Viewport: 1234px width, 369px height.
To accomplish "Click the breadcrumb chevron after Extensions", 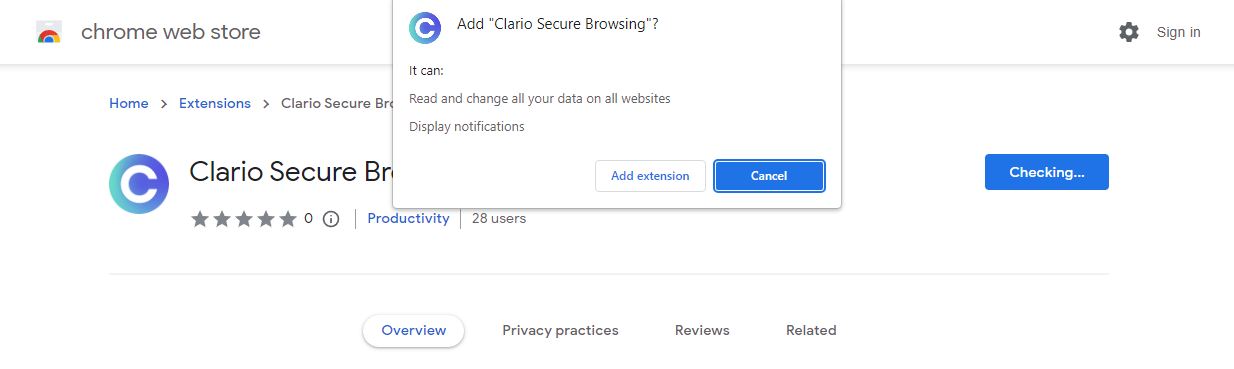I will click(266, 104).
